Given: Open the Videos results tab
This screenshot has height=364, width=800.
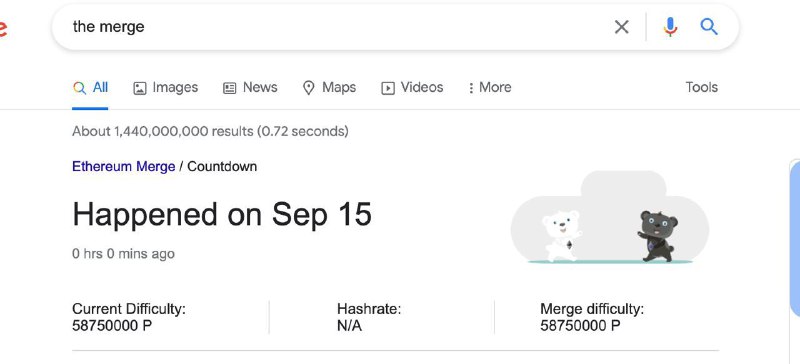Looking at the screenshot, I should coord(412,87).
